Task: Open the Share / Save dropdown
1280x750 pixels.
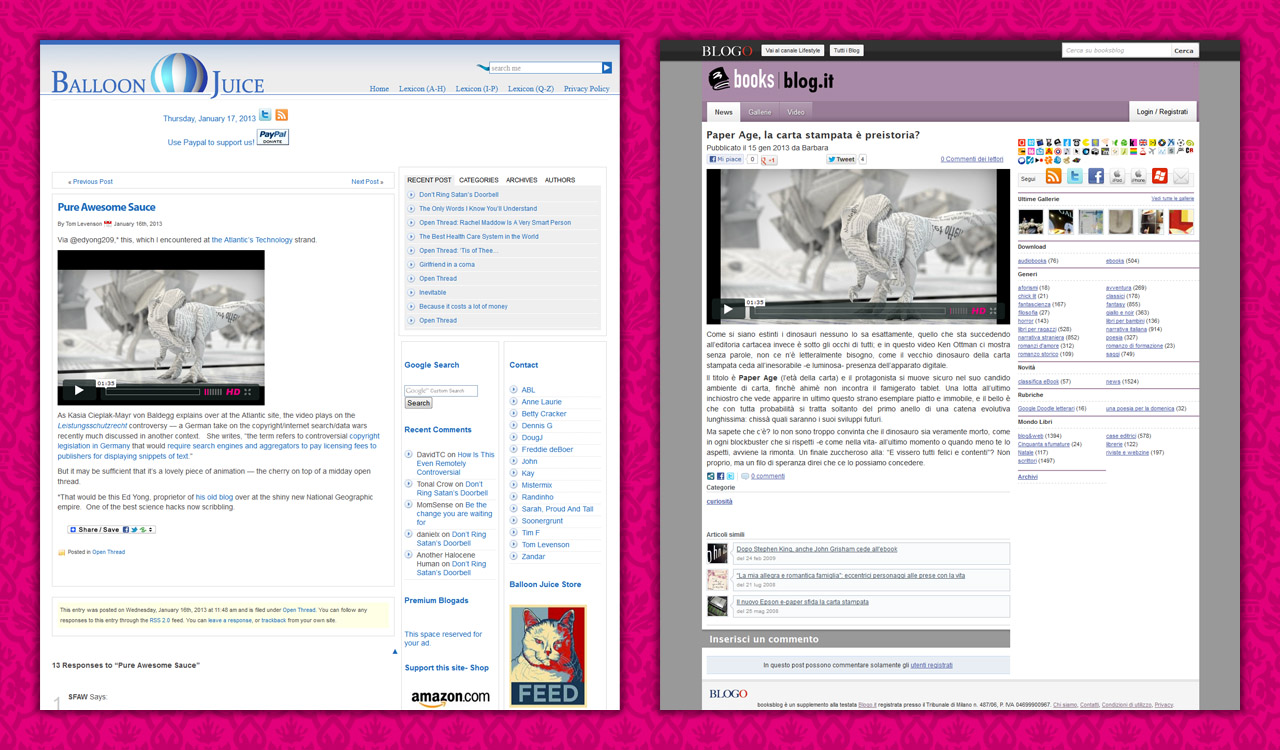Action: (x=111, y=530)
